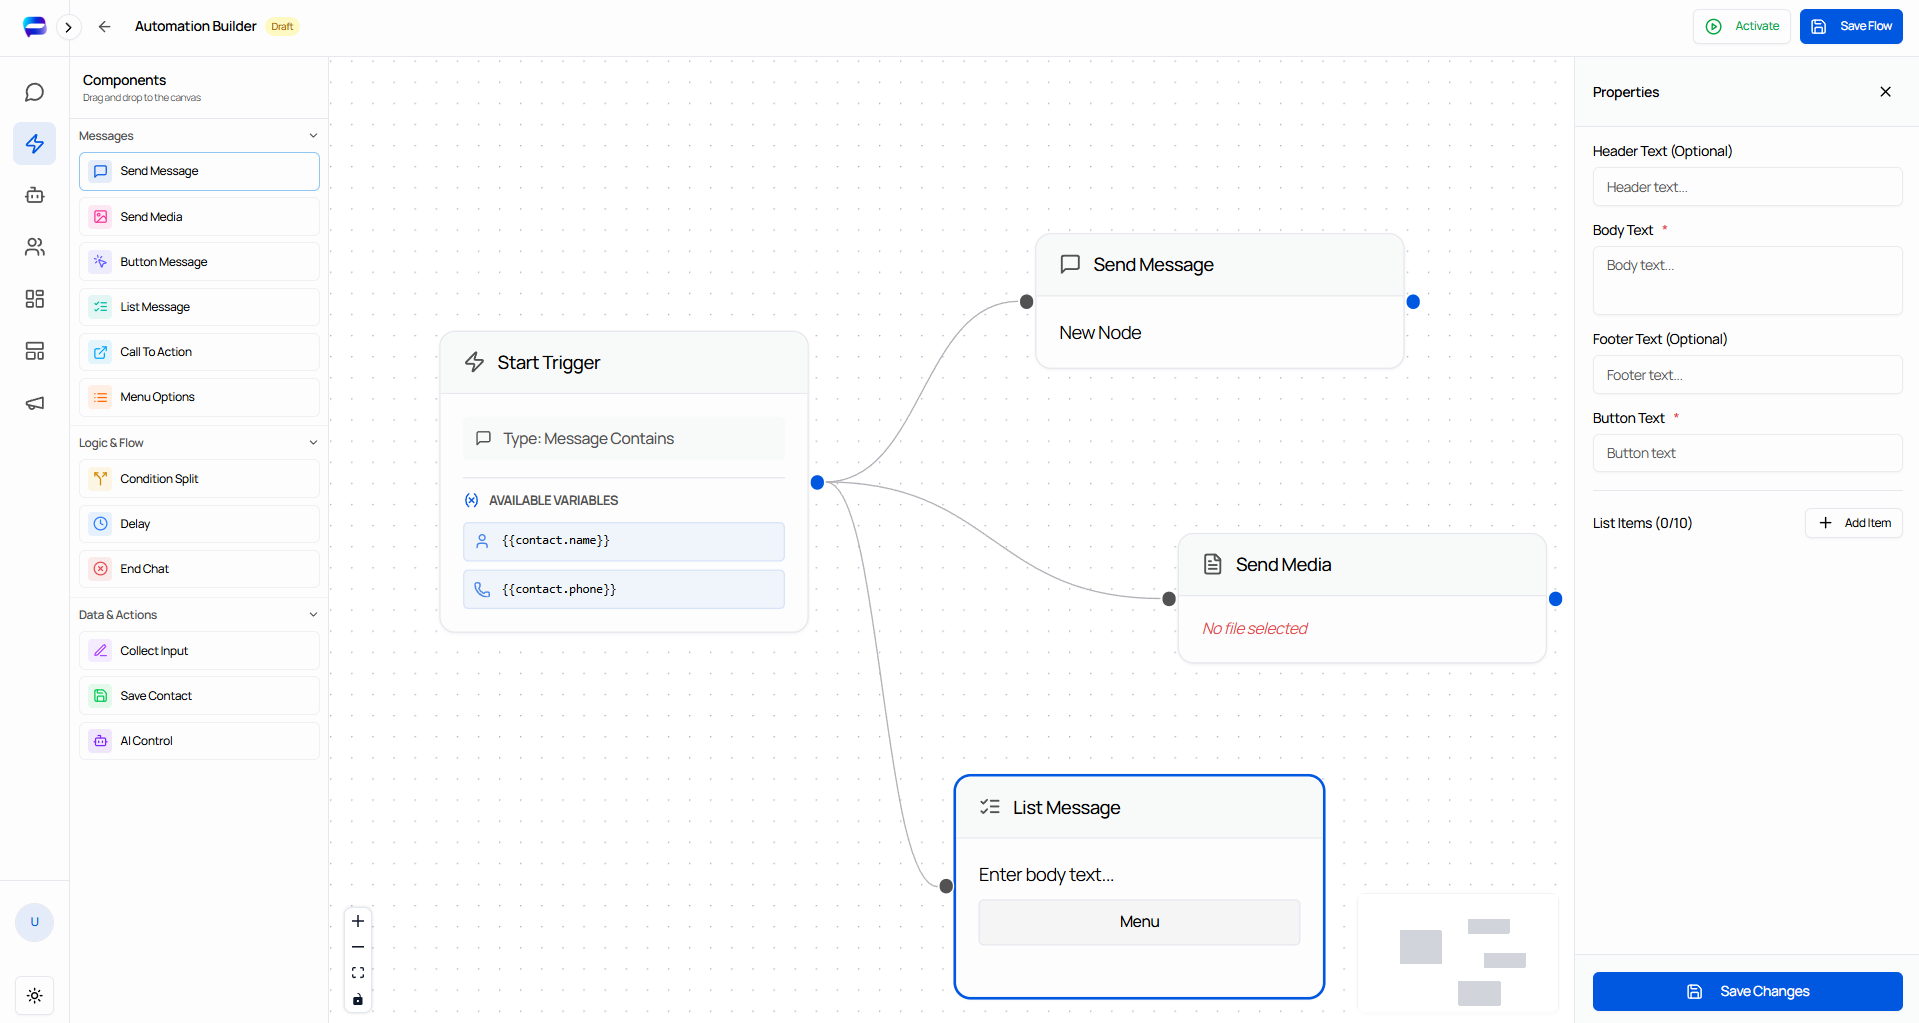
Task: Click the Save Flow button
Action: pyautogui.click(x=1850, y=27)
